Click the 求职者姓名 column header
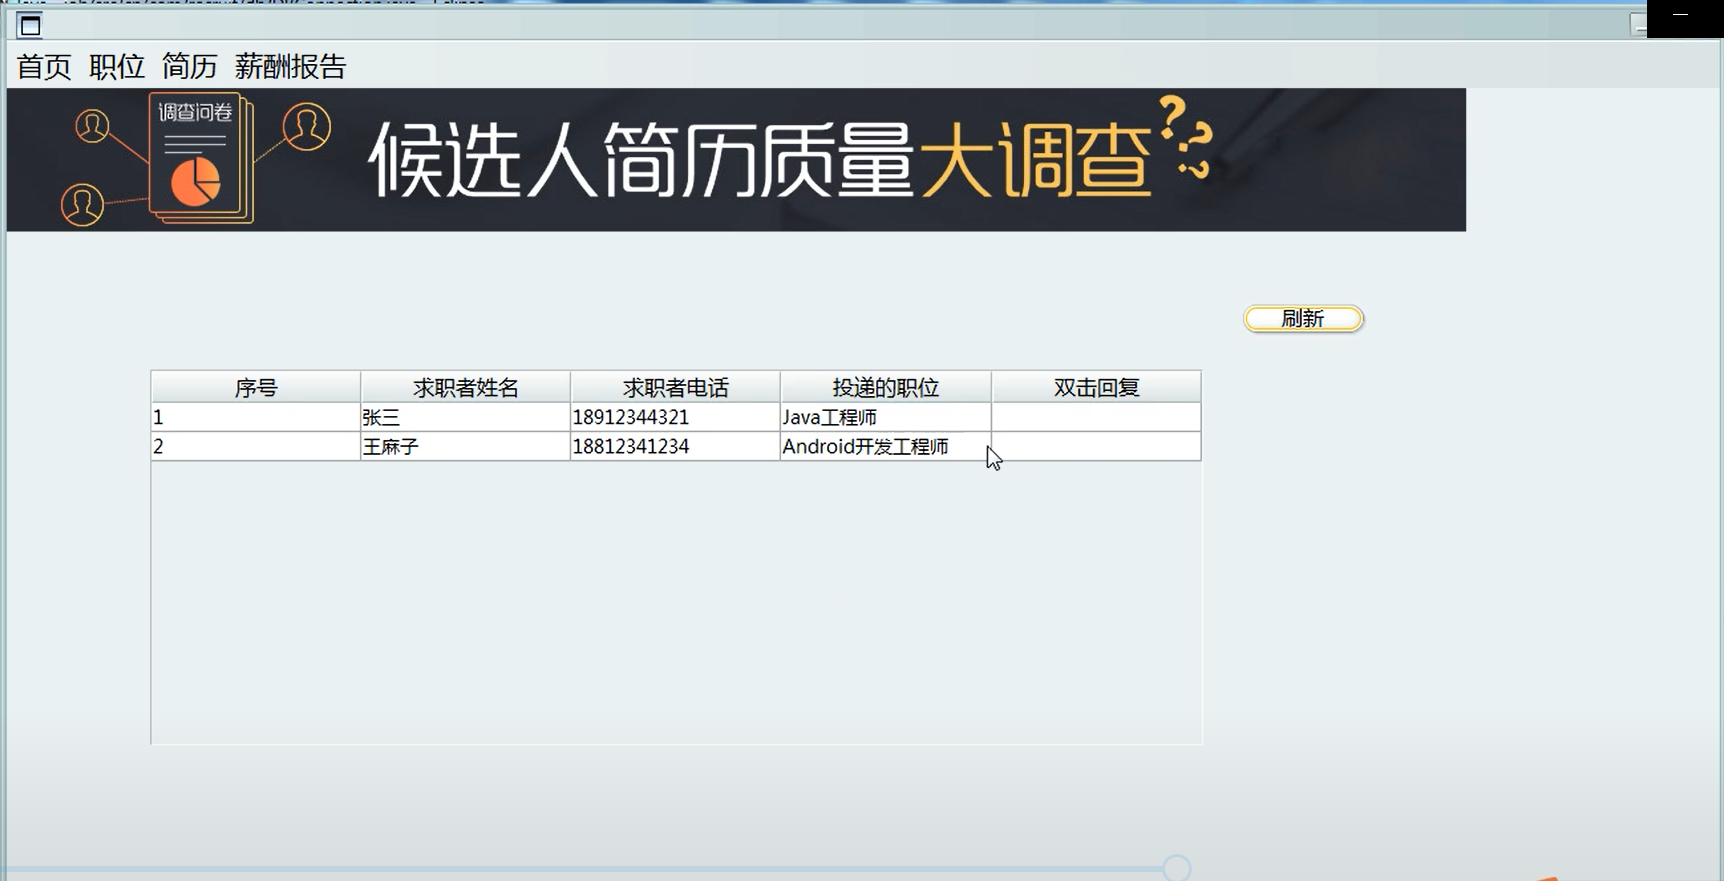This screenshot has height=881, width=1724. coord(465,387)
